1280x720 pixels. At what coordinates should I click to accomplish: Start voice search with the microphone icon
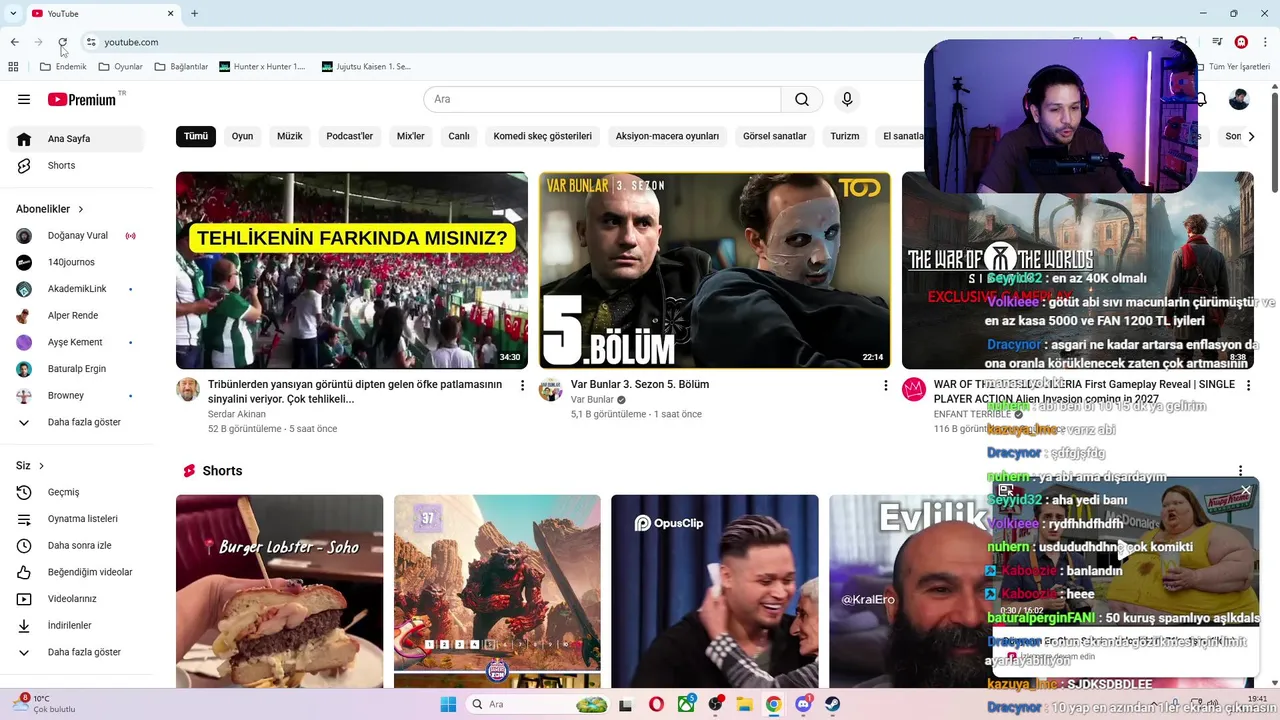tap(847, 99)
